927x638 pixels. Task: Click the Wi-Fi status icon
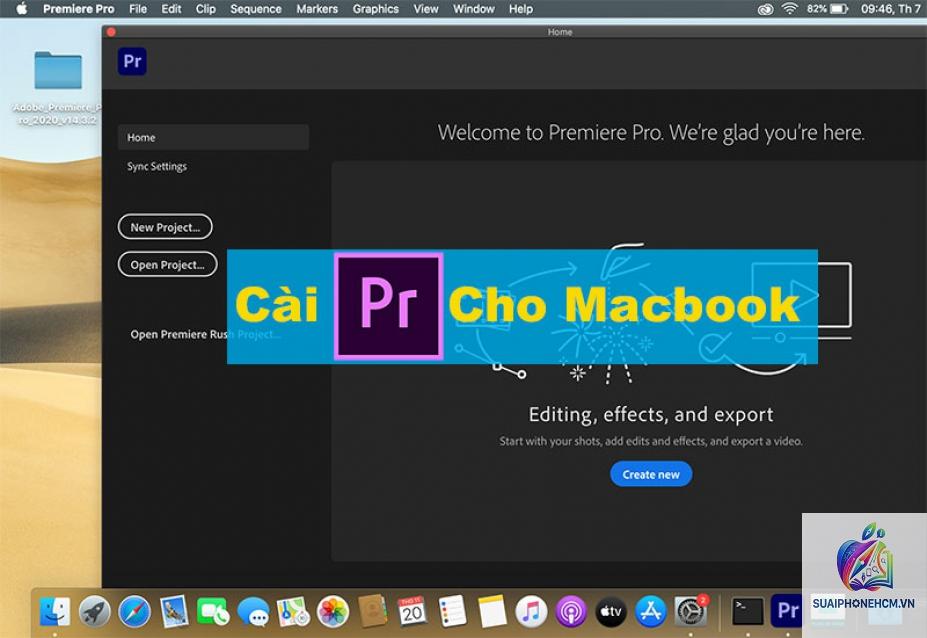click(x=789, y=9)
